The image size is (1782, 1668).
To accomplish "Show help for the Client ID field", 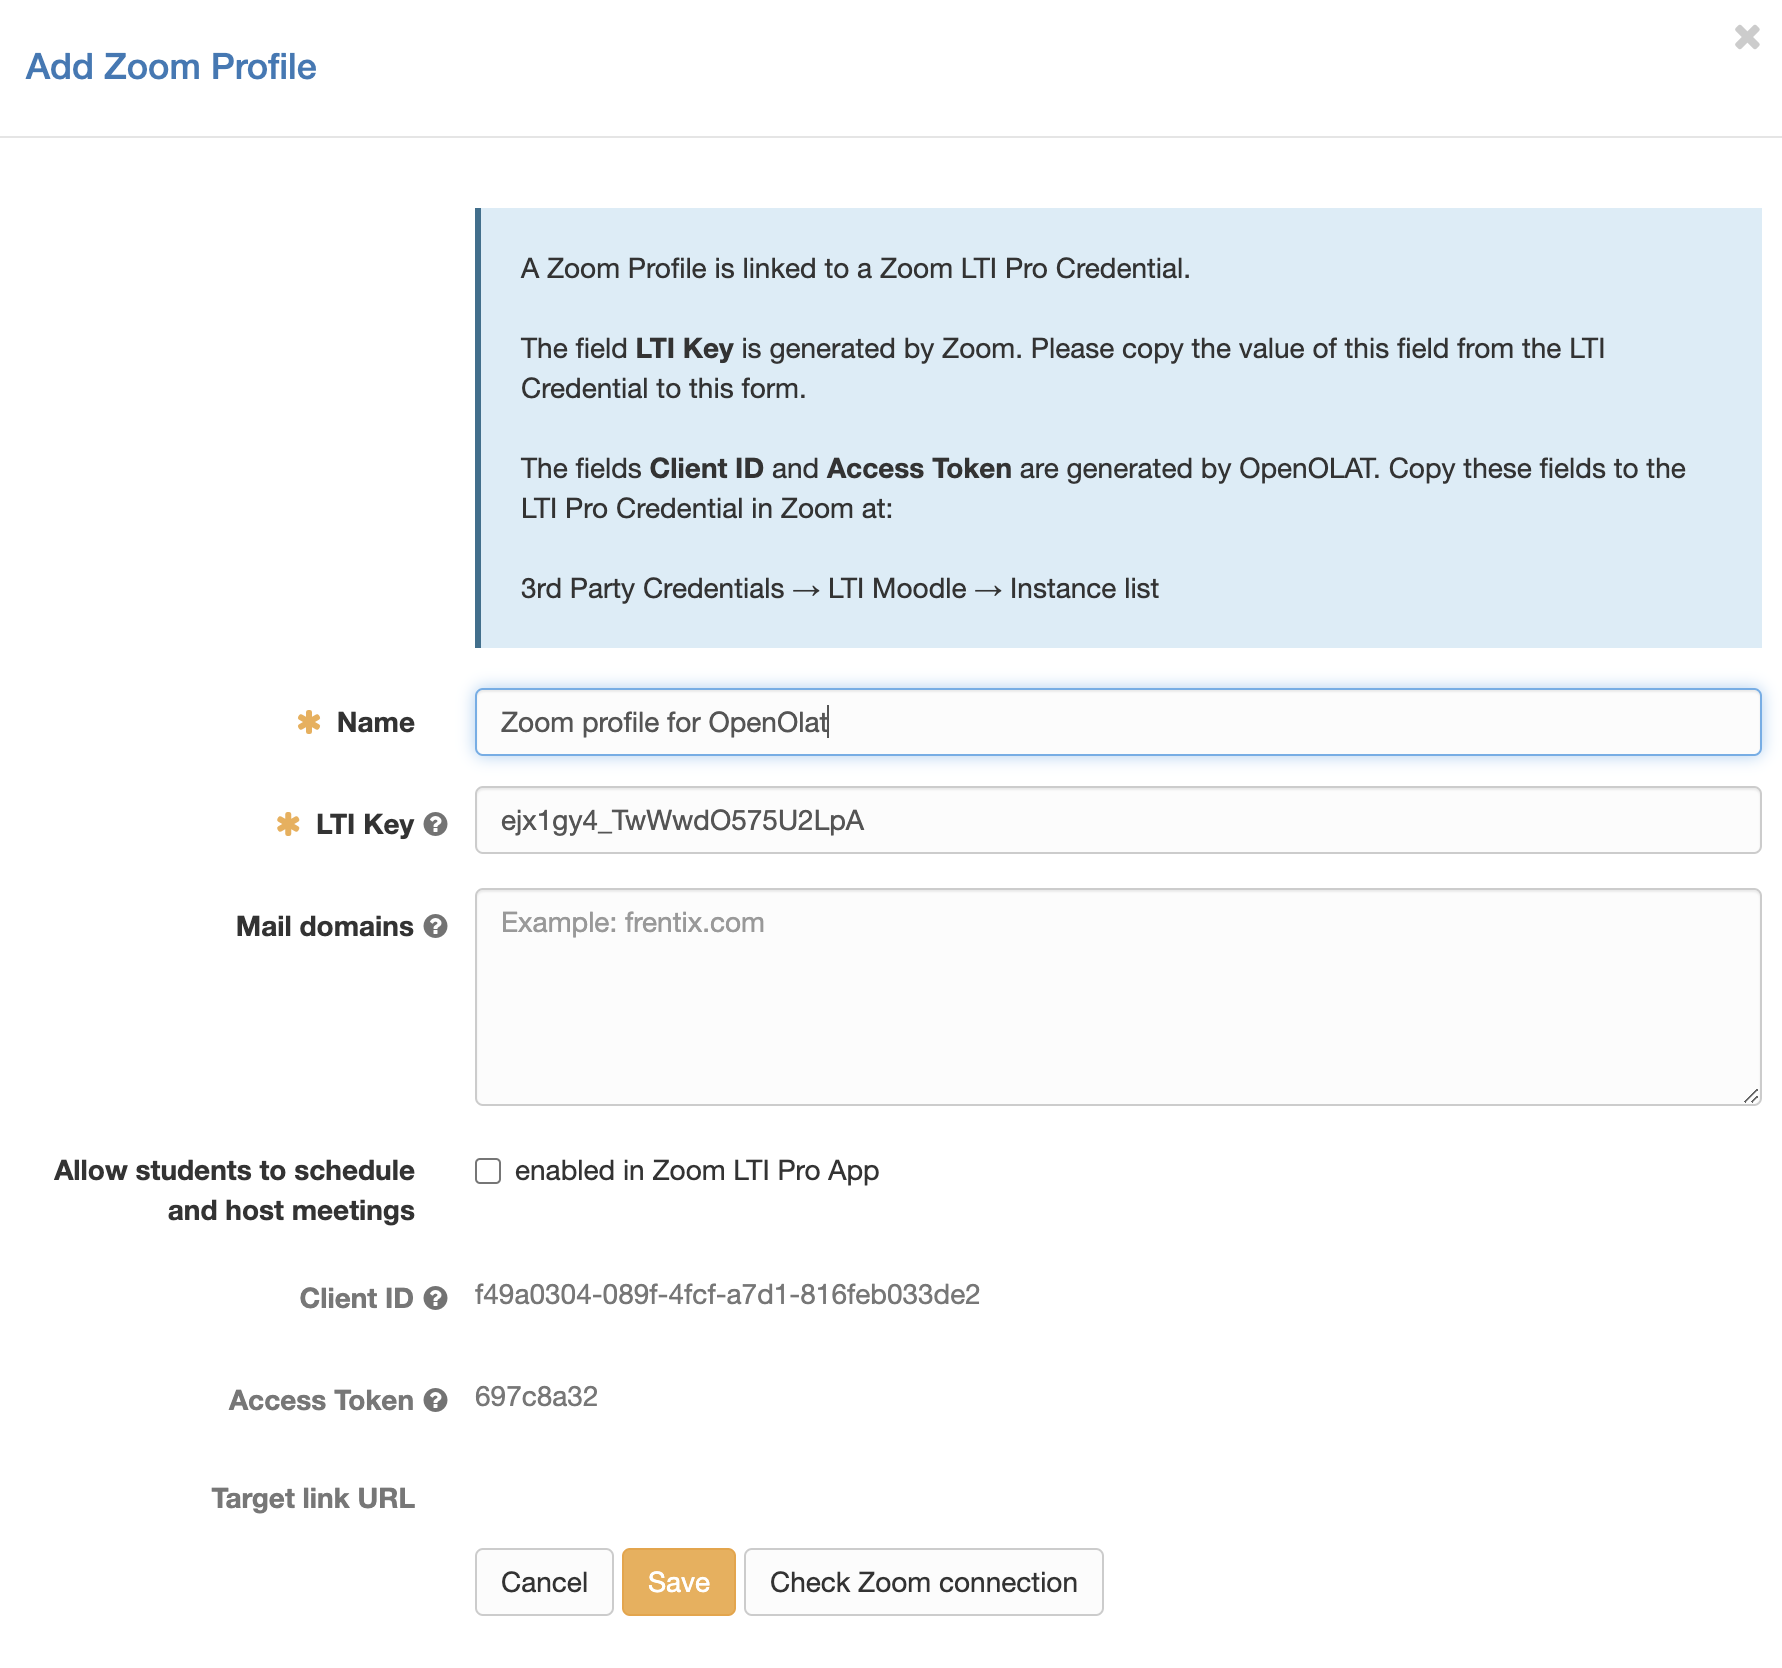I will click(435, 1298).
